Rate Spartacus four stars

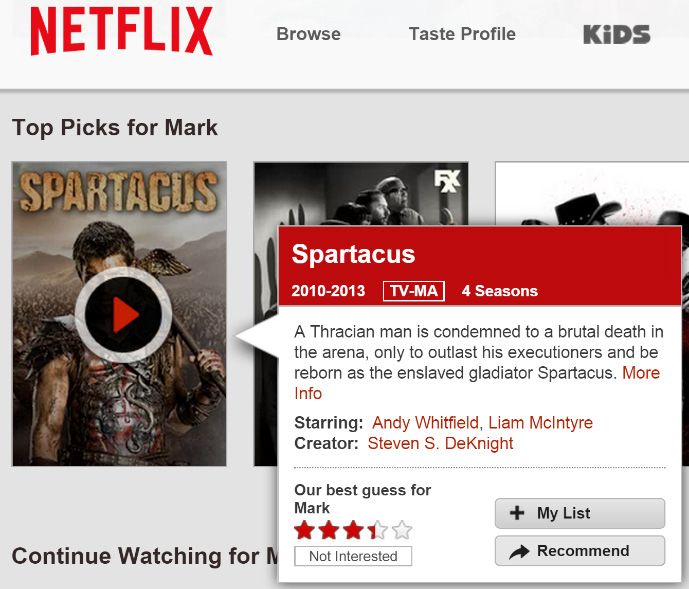378,530
